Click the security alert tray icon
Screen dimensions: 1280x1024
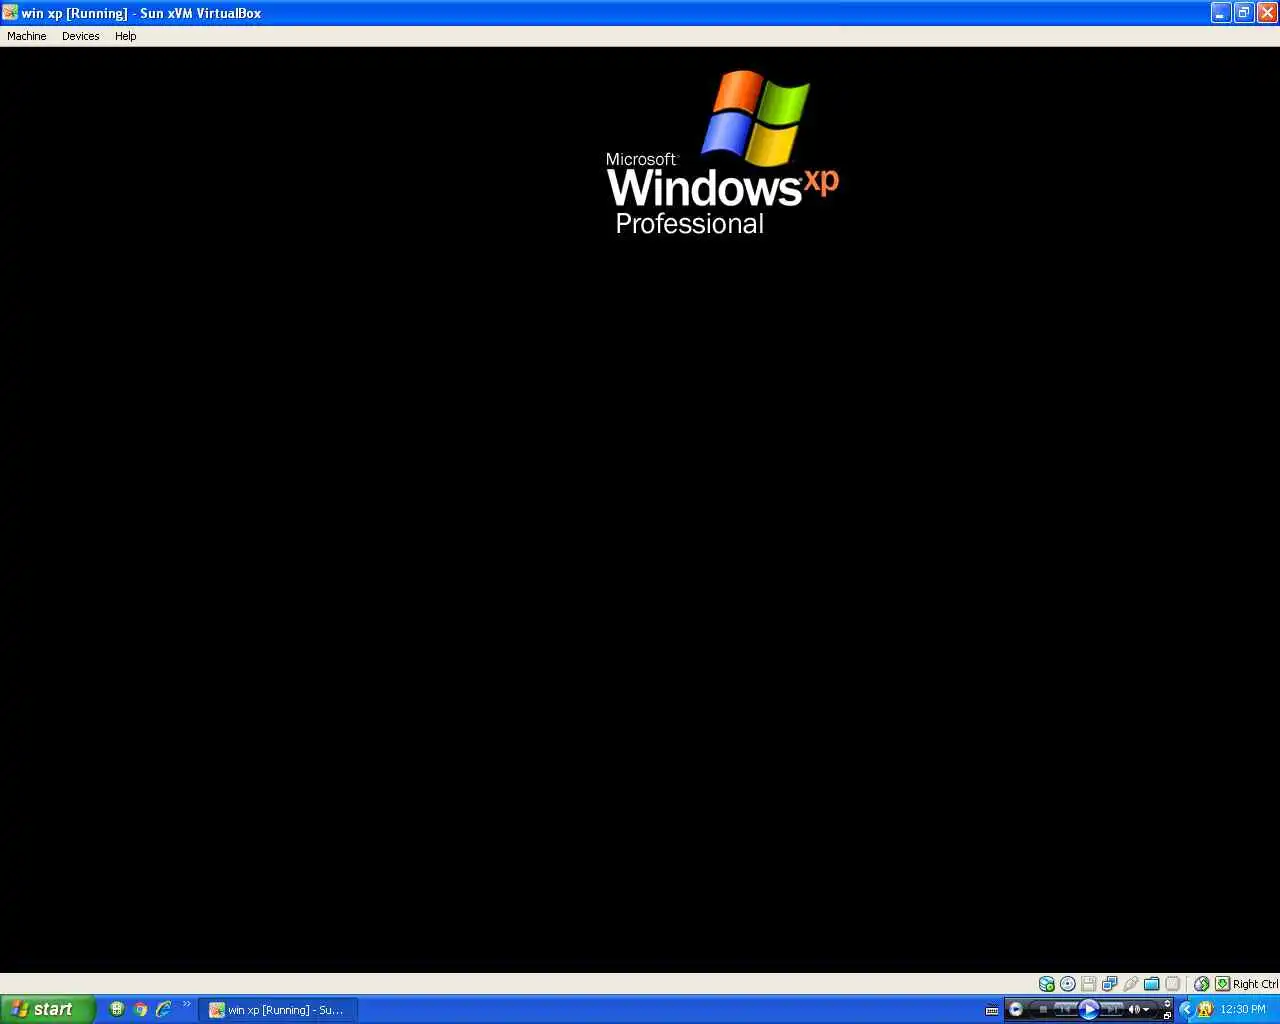point(1205,1009)
